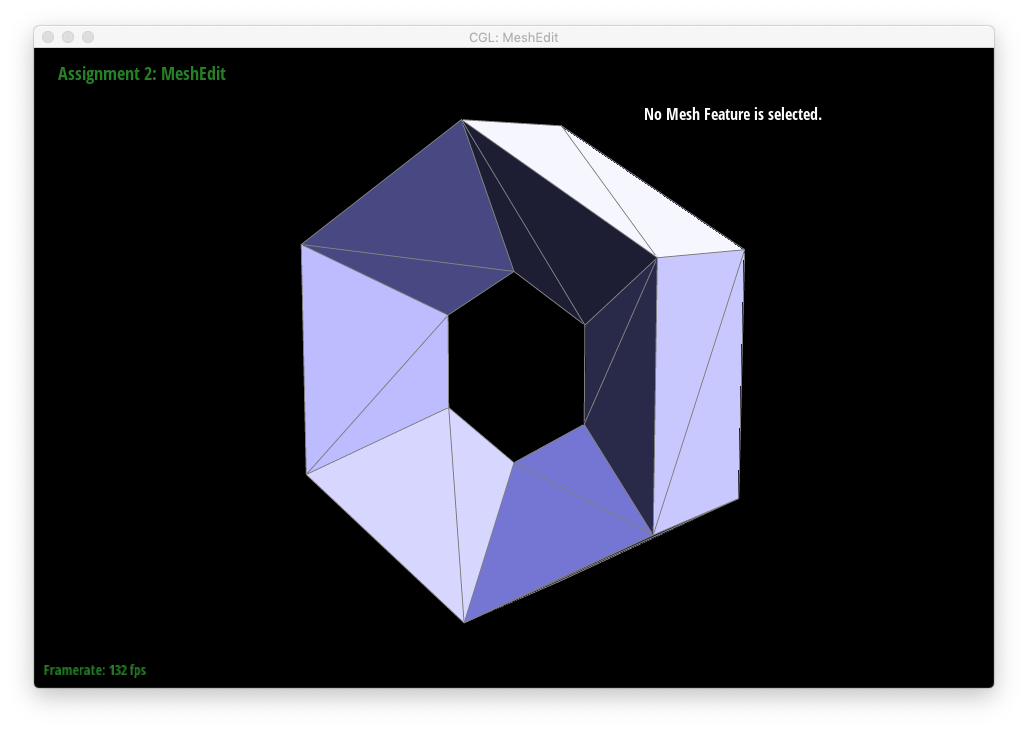Screen dimensions: 1028x730
Task: Click the 'No Mesh Feature is selected.' message
Action: click(x=732, y=114)
